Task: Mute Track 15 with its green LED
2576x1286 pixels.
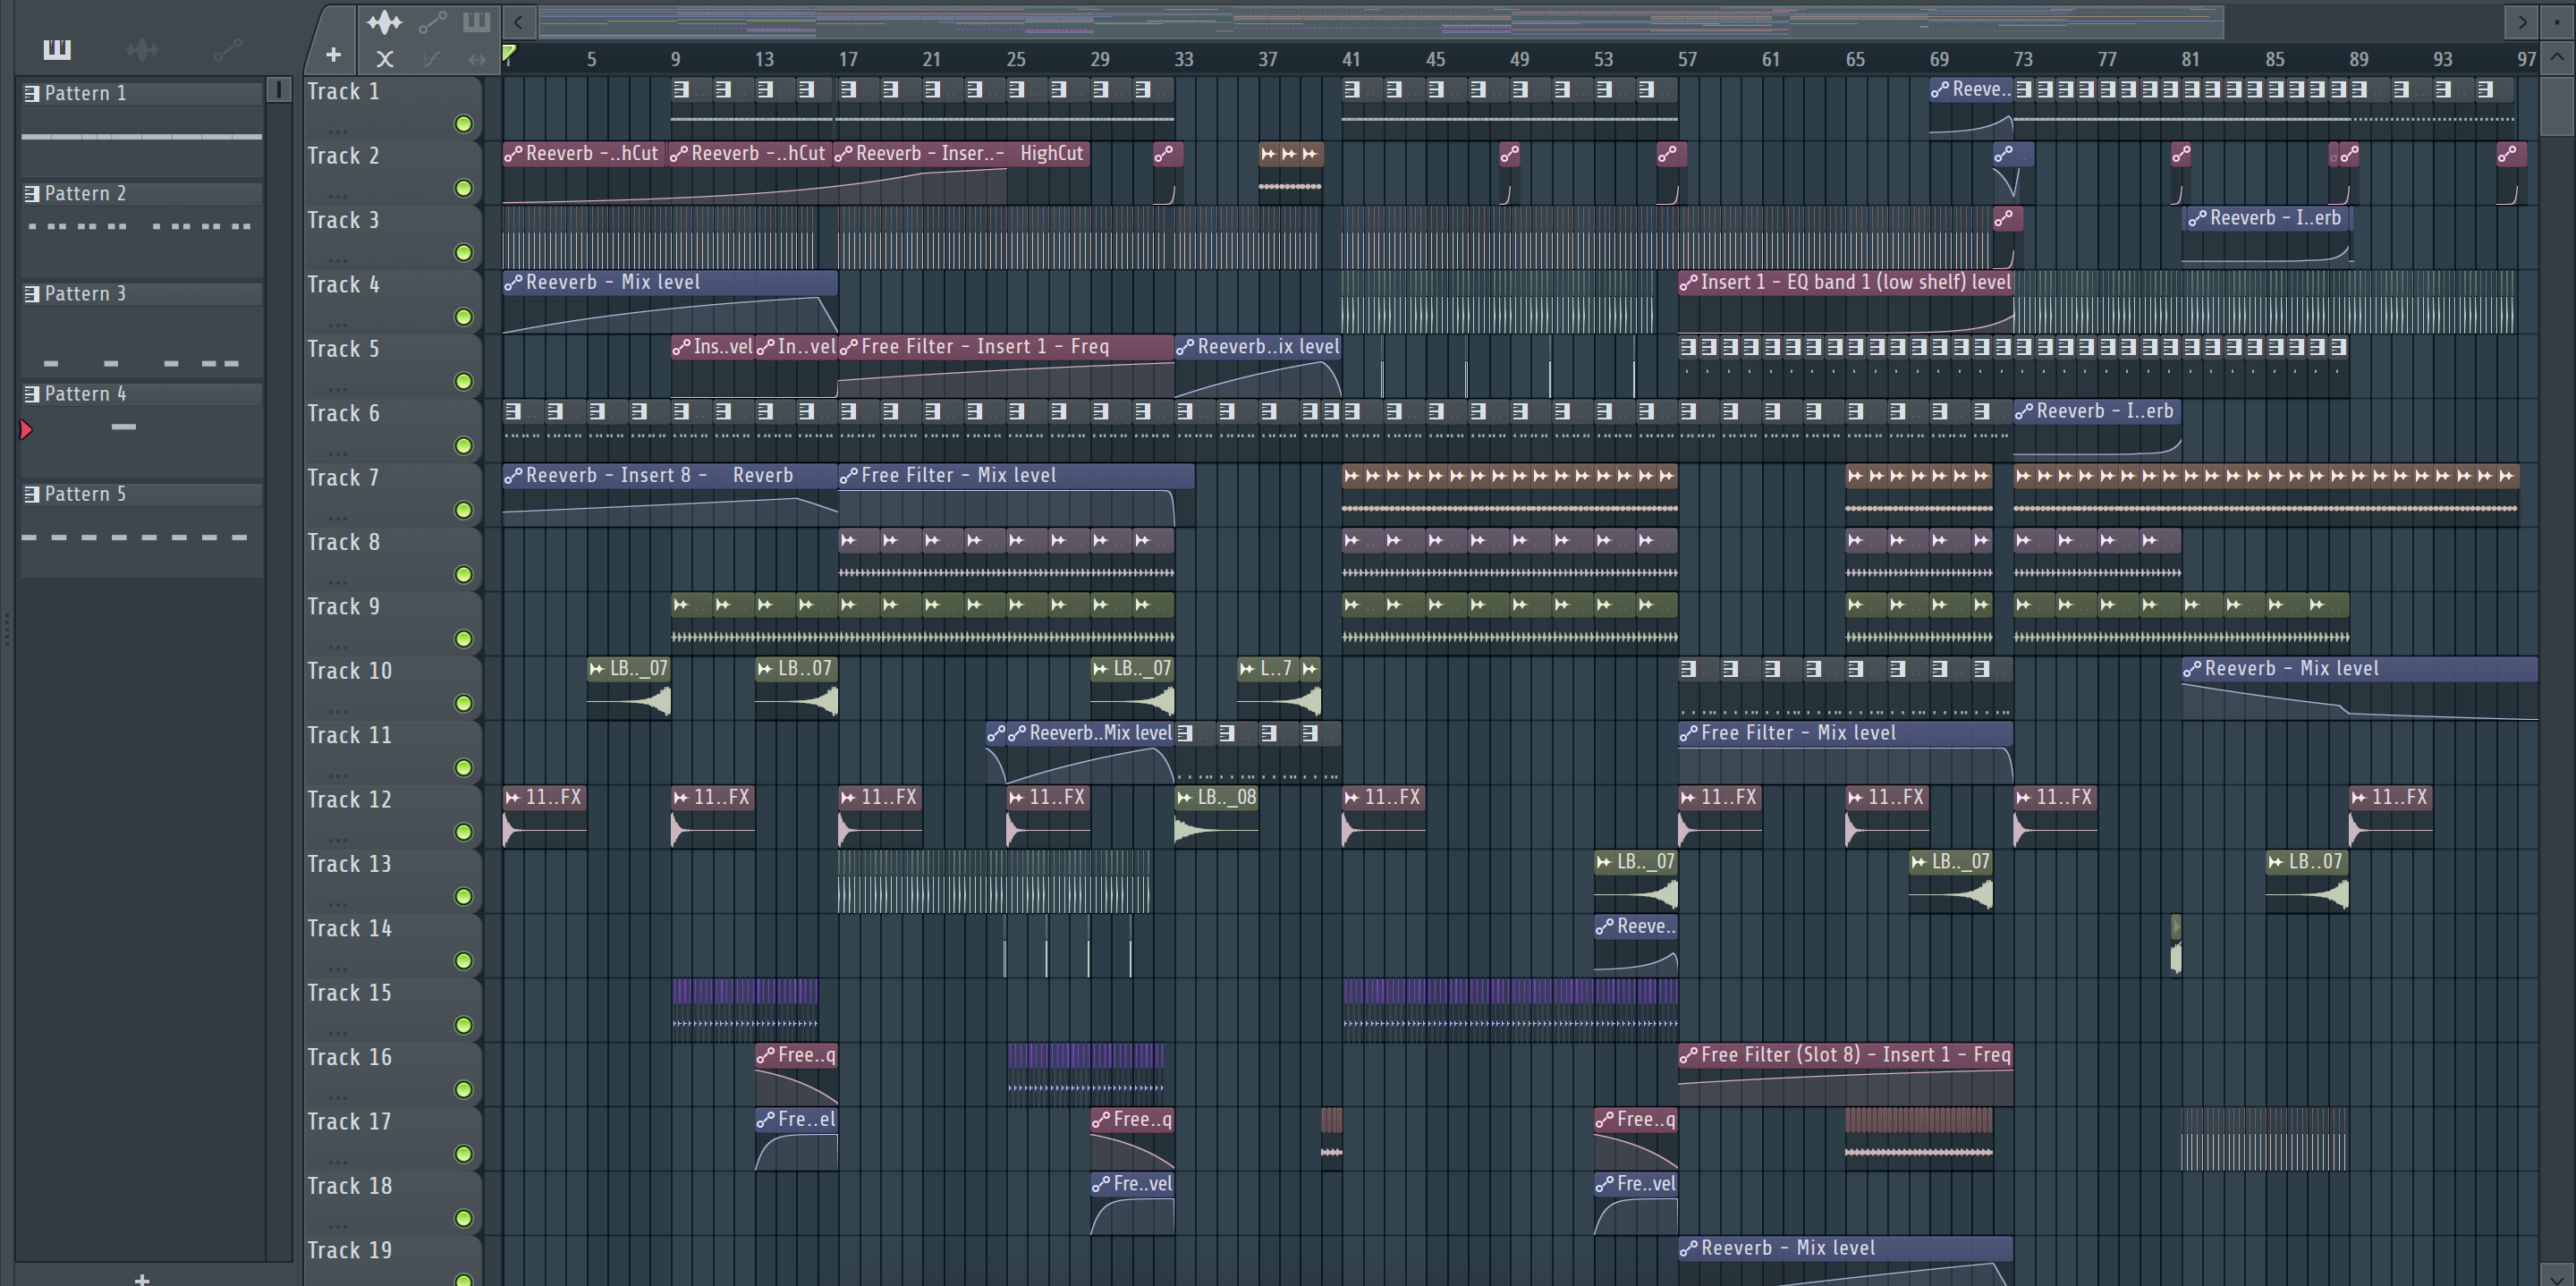Action: (463, 1025)
